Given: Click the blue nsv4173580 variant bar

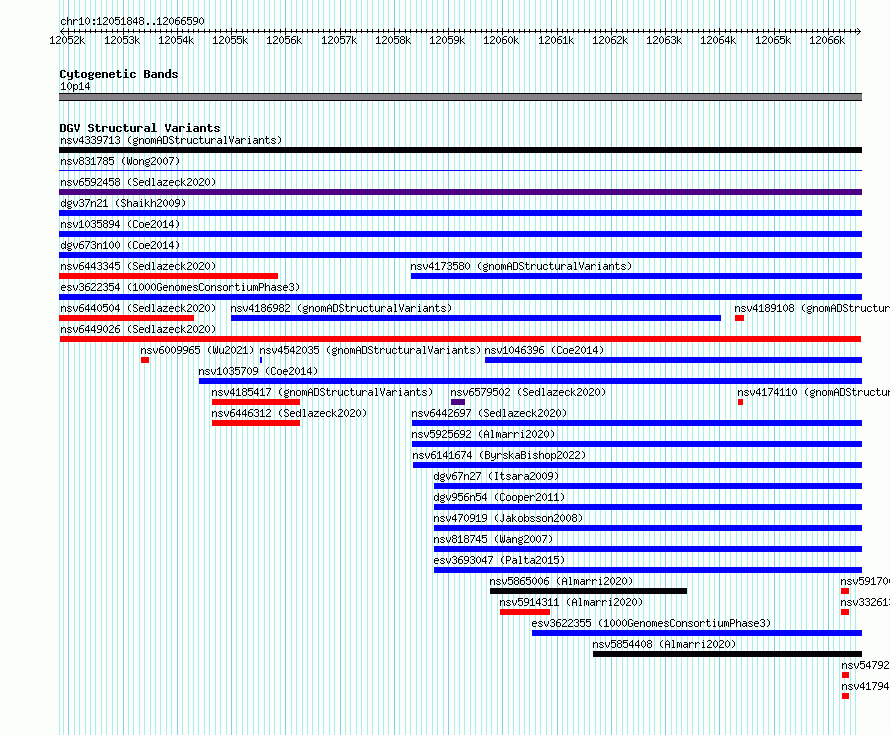Looking at the screenshot, I should (x=636, y=276).
